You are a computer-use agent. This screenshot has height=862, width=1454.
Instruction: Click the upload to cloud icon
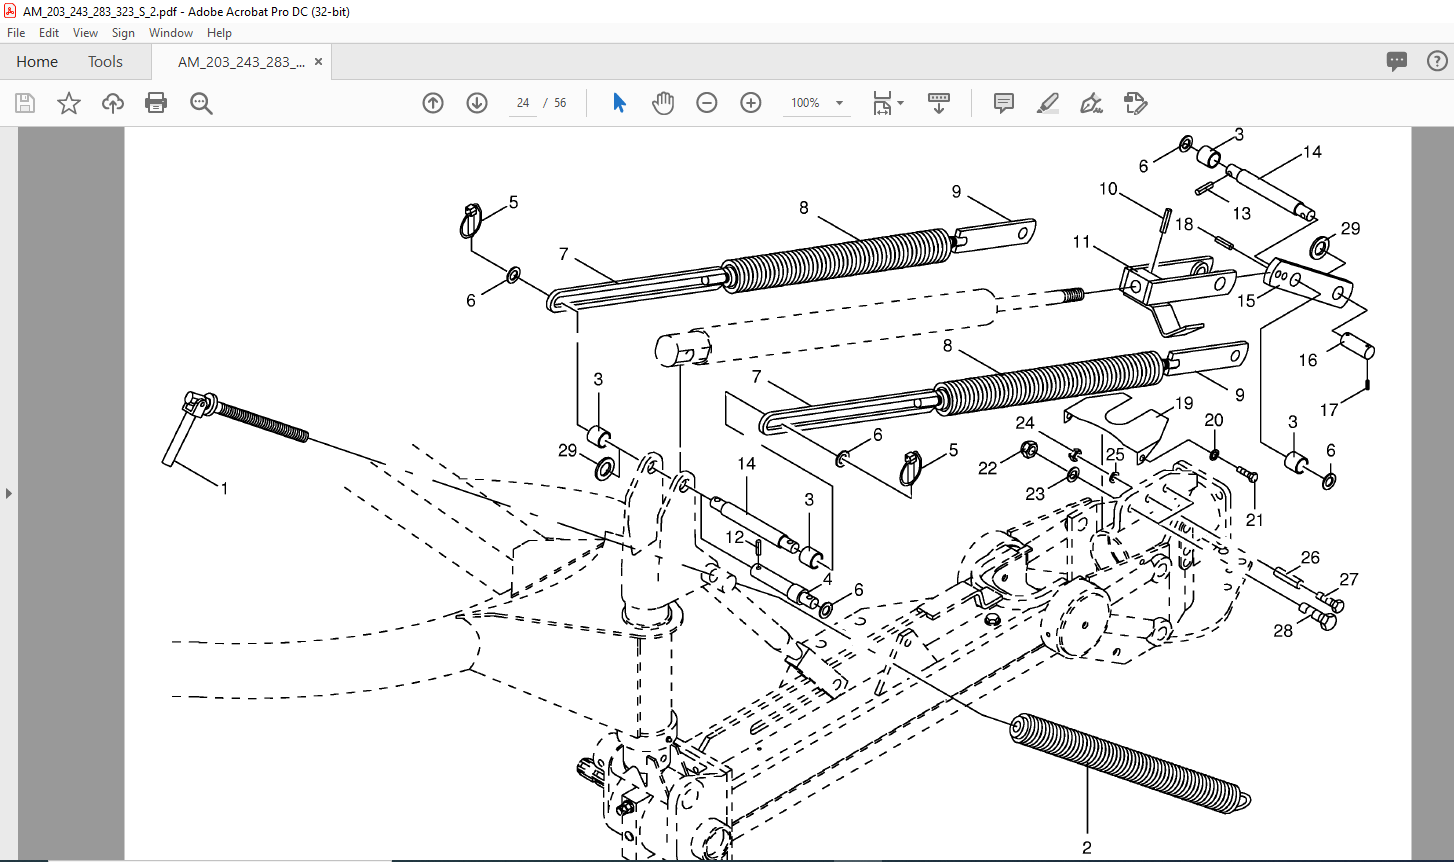point(113,103)
